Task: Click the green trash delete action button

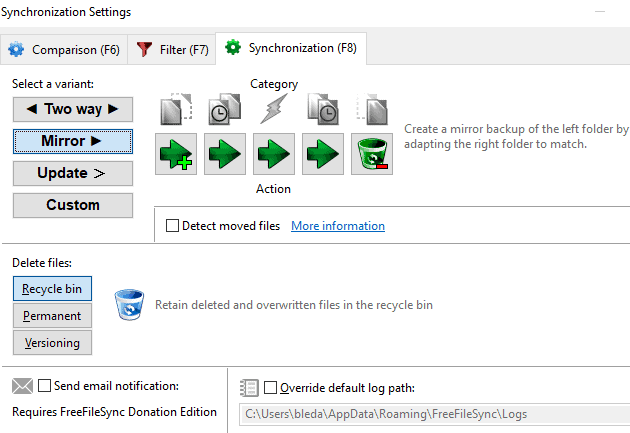Action: pyautogui.click(x=372, y=154)
